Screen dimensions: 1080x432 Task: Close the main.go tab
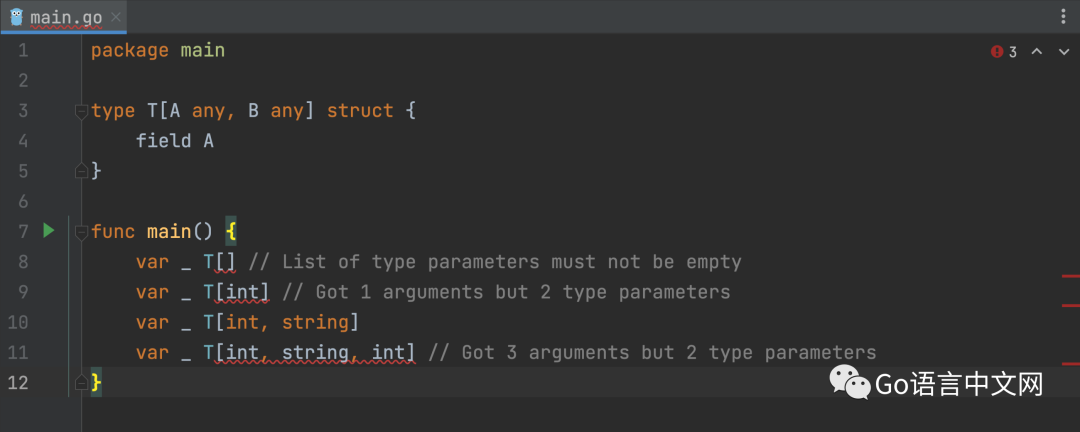click(x=115, y=17)
